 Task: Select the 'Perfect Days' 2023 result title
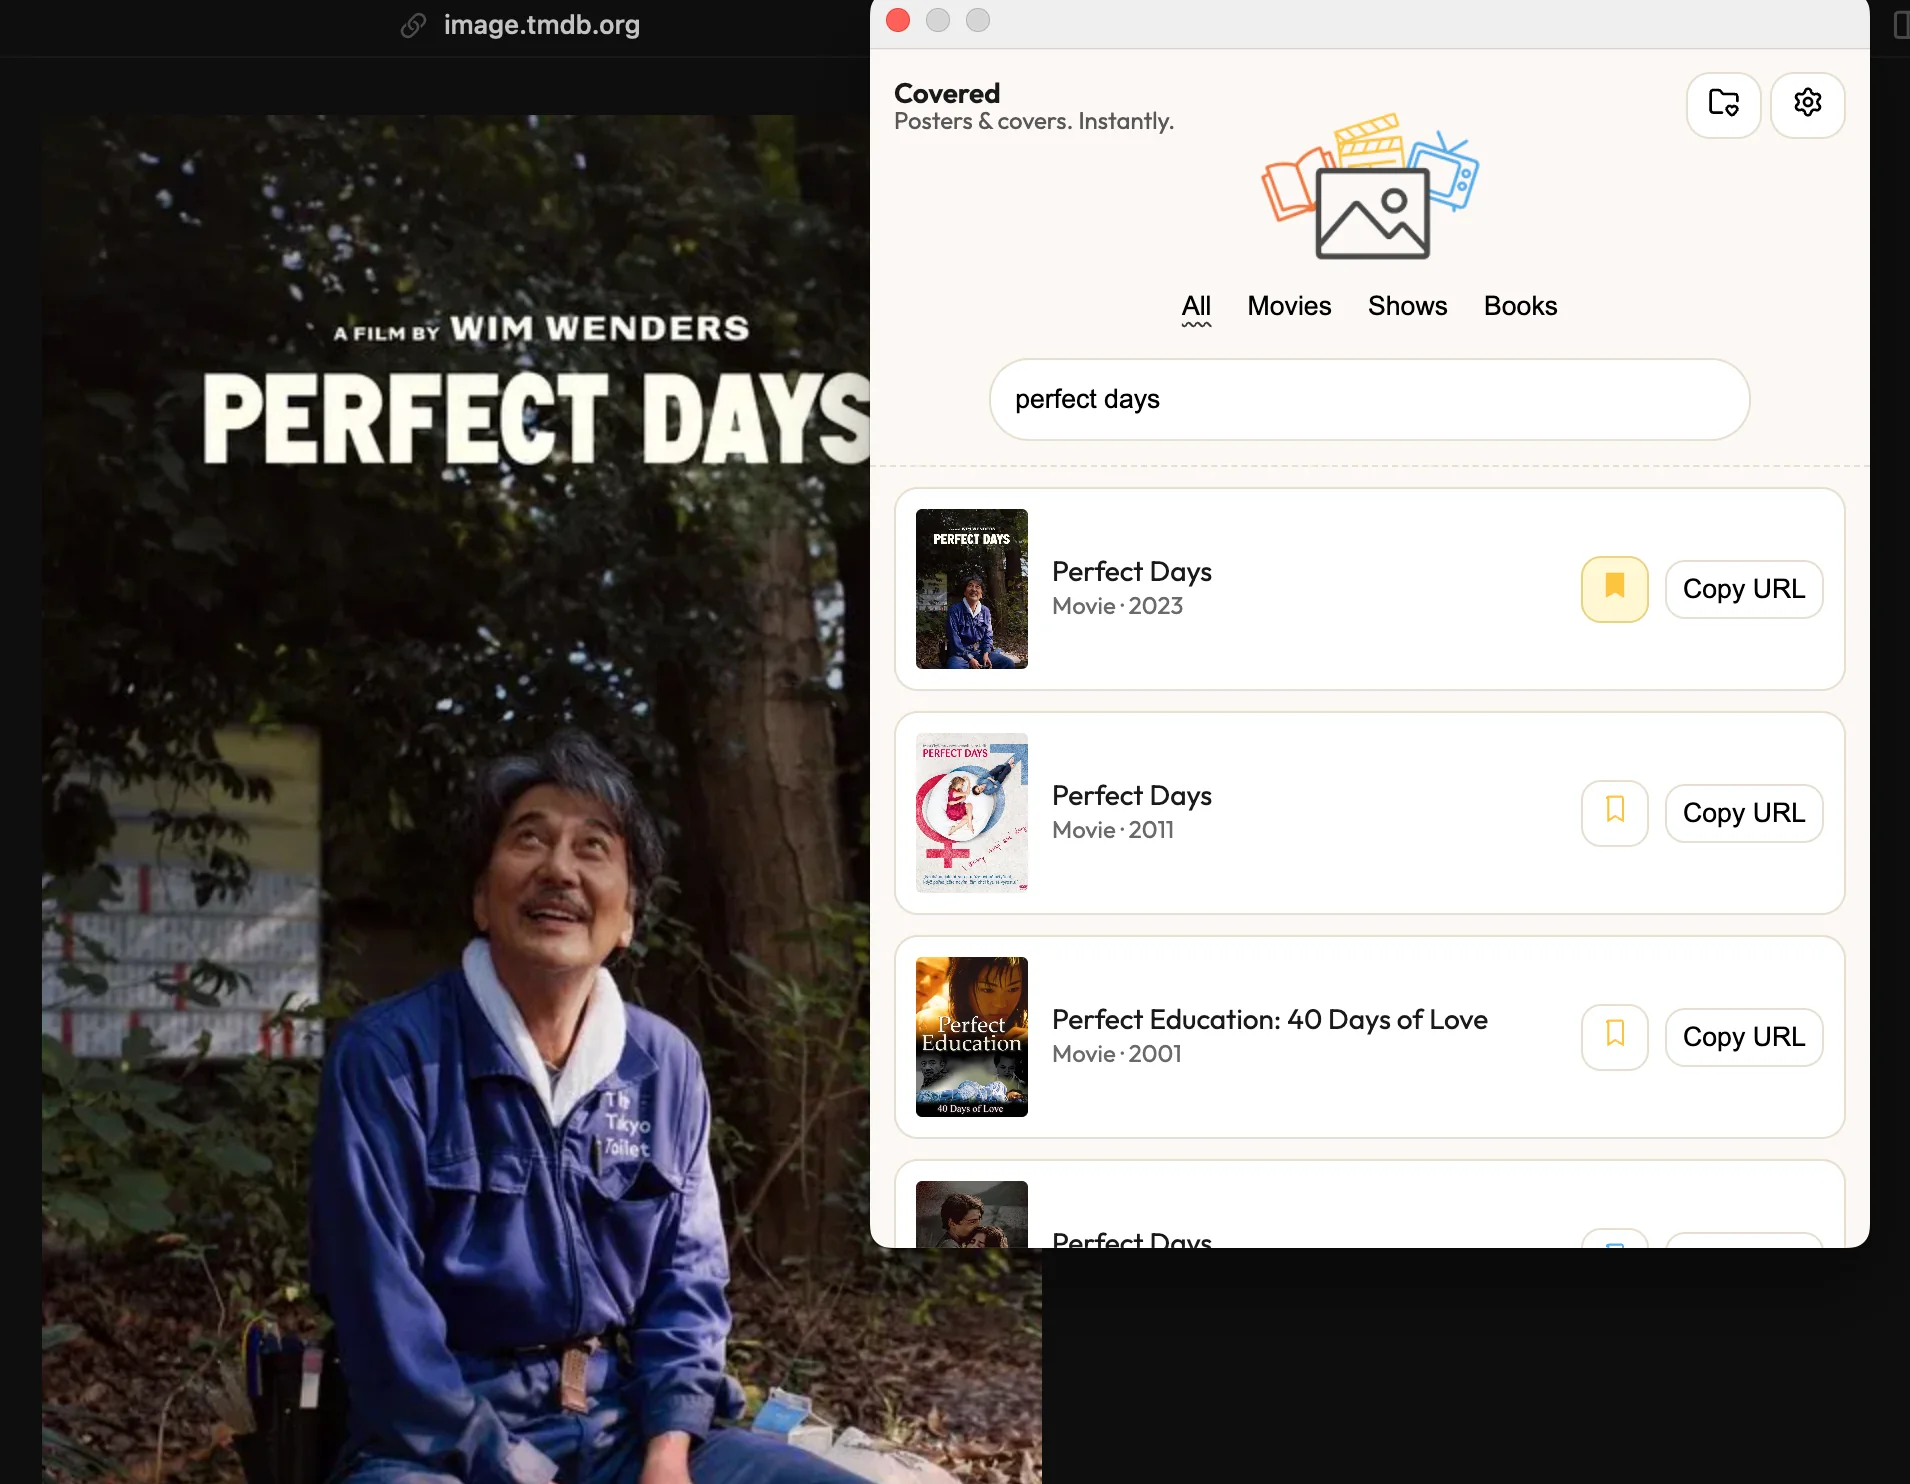click(x=1131, y=572)
